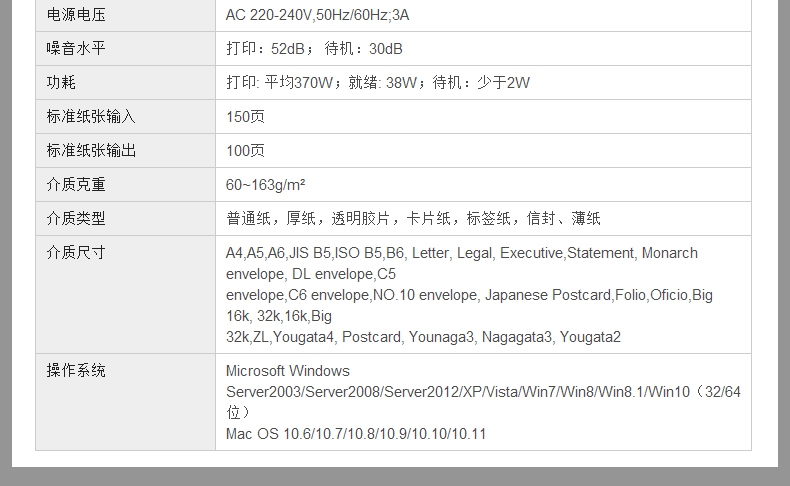This screenshot has width=790, height=486.
Task: Click the 标准纸张输出 label
Action: click(91, 150)
